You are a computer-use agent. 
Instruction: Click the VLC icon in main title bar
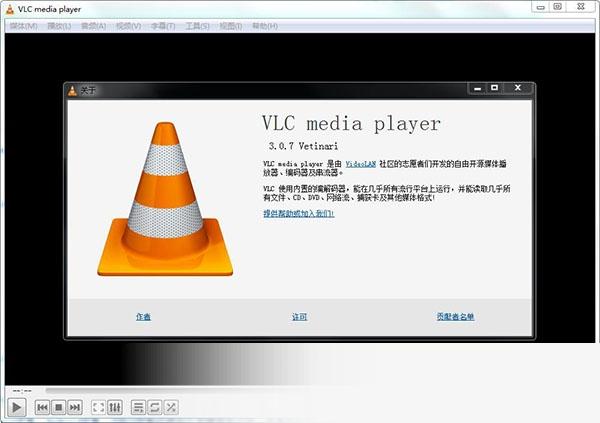click(10, 9)
